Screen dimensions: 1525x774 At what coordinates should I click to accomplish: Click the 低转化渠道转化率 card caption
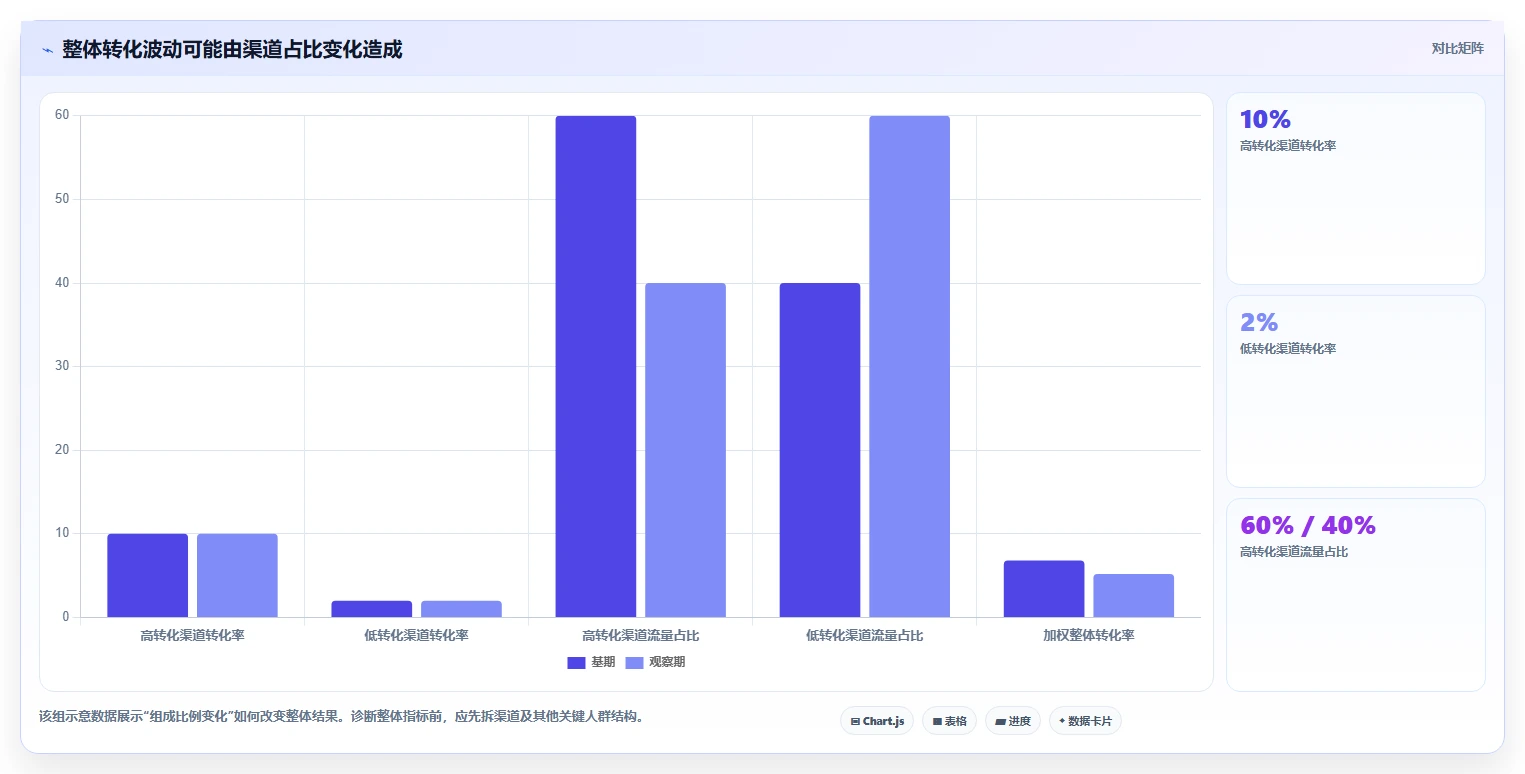[x=1288, y=349]
